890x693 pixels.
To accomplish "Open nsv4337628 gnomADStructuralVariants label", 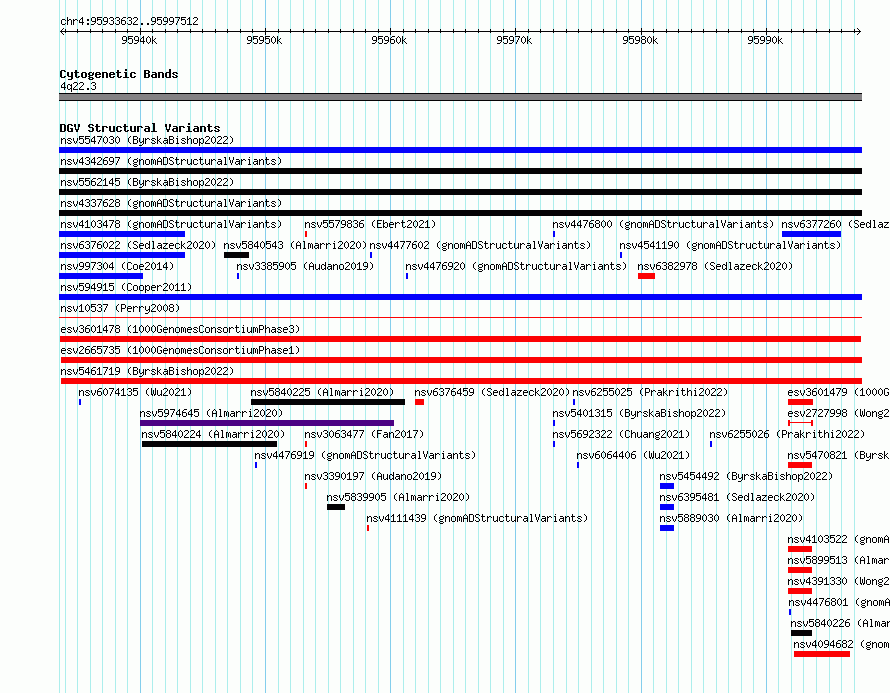I will pyautogui.click(x=171, y=203).
